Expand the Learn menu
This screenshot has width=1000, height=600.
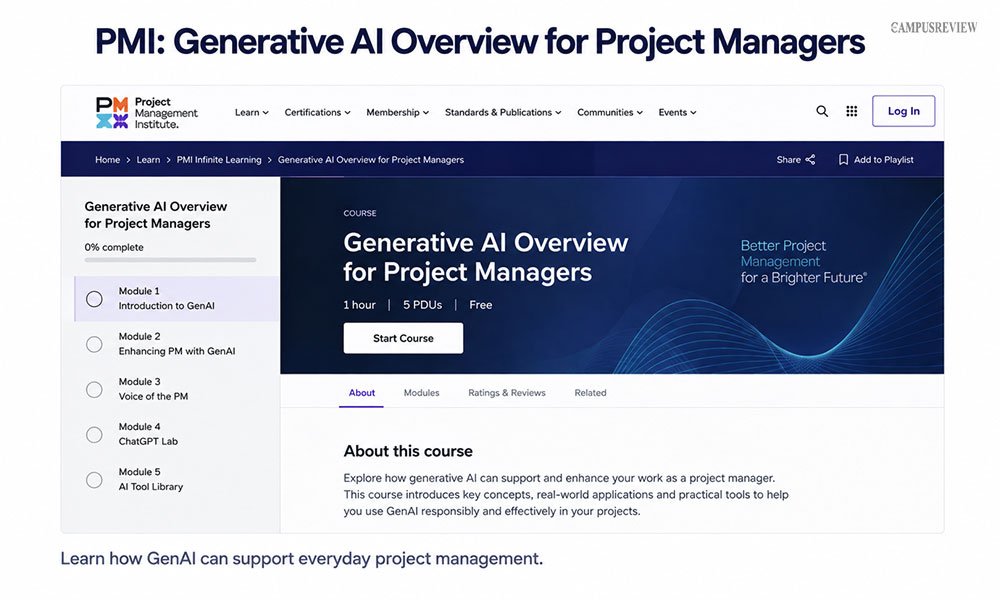251,112
